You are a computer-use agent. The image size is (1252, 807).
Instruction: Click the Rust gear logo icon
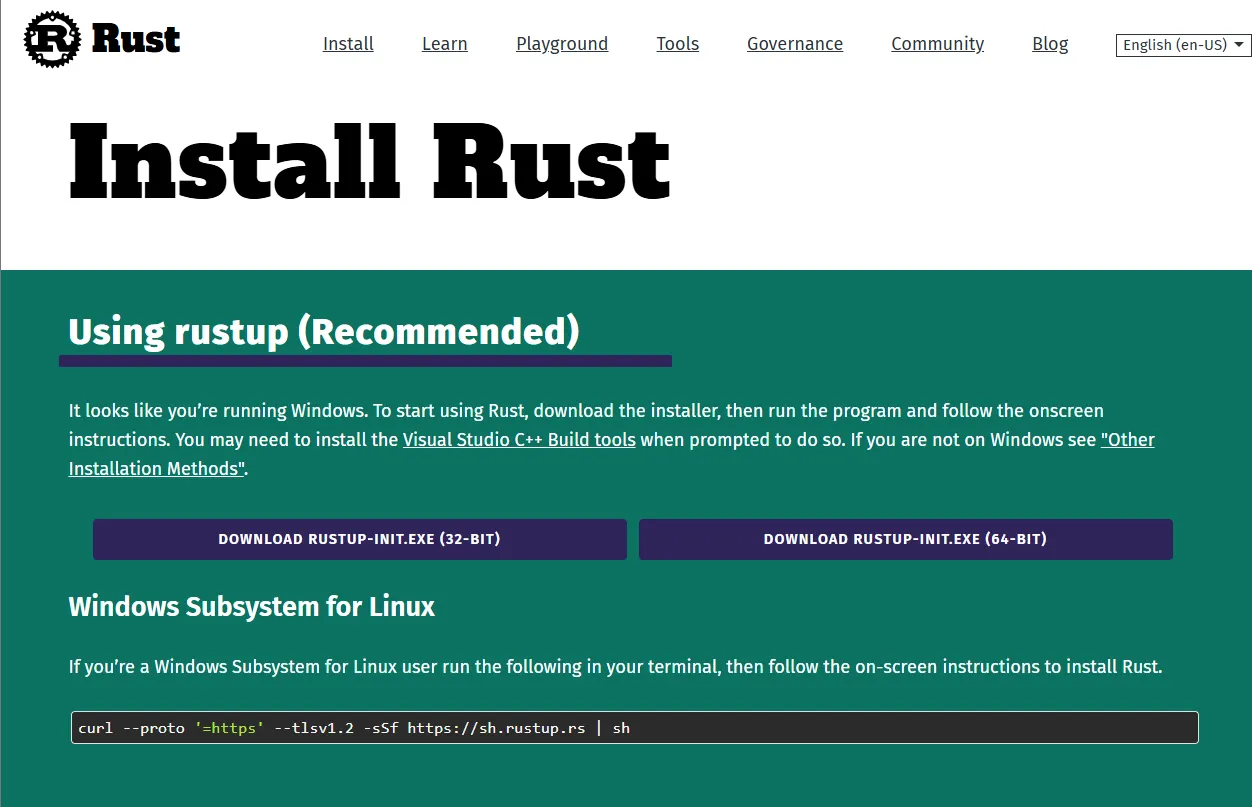click(52, 40)
